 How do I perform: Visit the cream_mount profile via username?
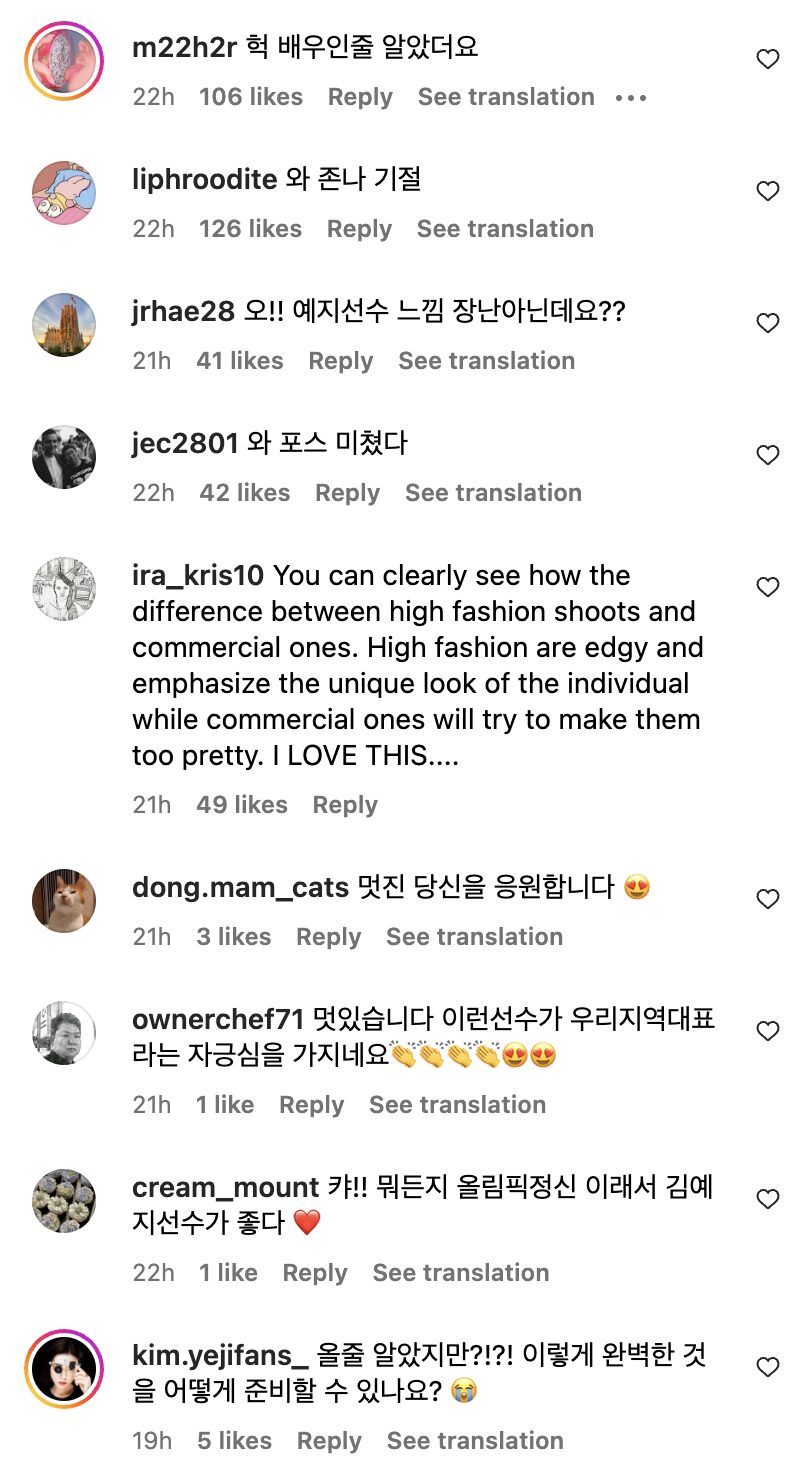tap(225, 1188)
